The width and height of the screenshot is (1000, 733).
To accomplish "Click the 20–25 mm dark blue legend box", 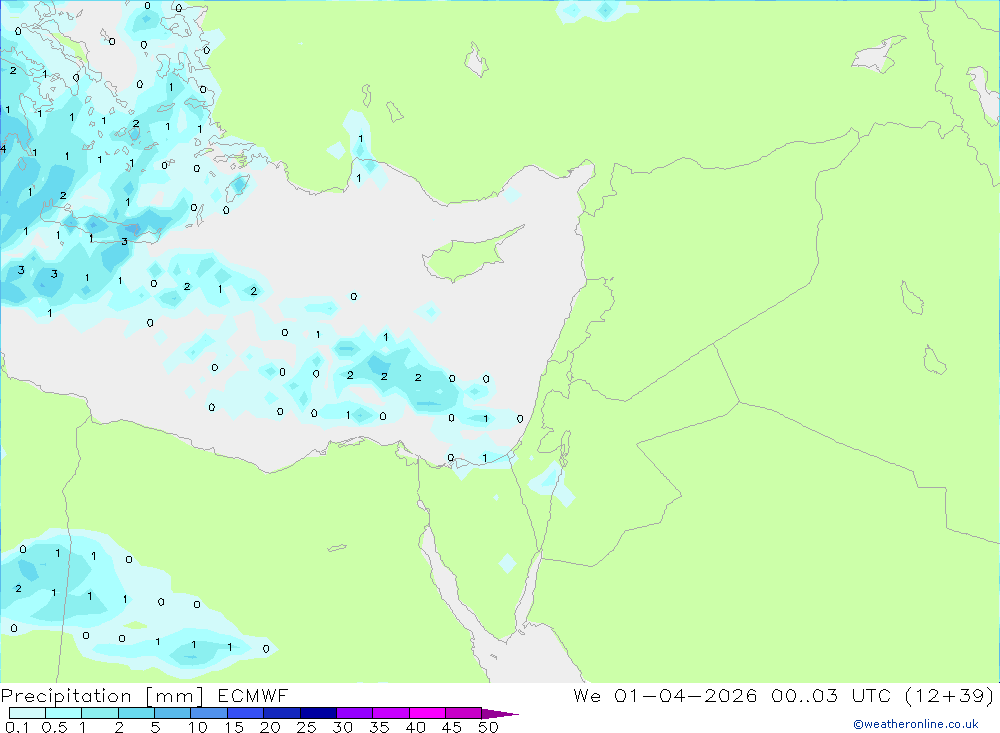I will [282, 713].
